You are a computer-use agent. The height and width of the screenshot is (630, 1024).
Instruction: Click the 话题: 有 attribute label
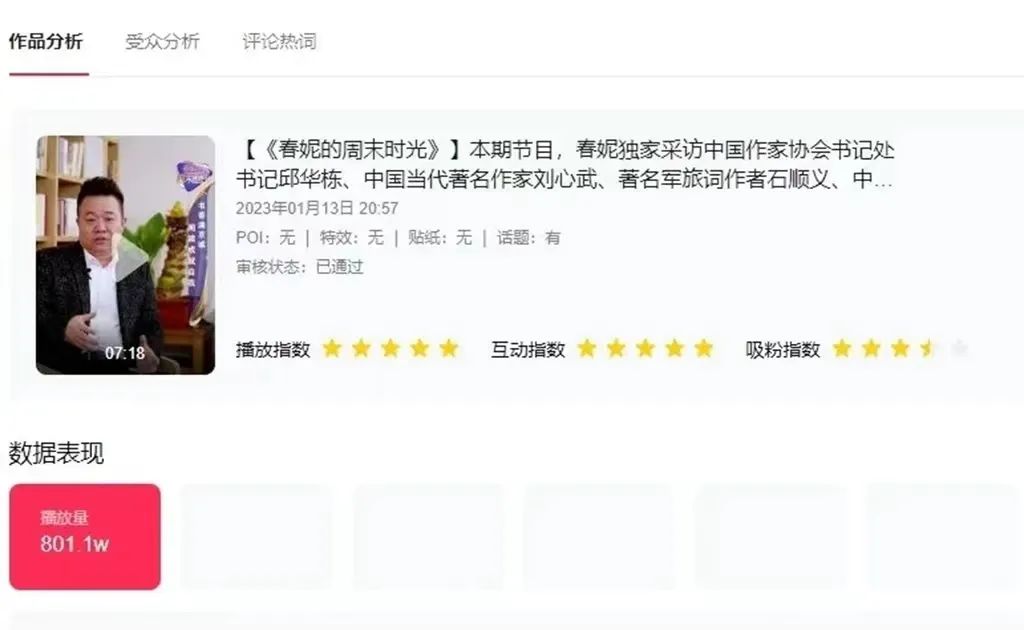(x=528, y=238)
